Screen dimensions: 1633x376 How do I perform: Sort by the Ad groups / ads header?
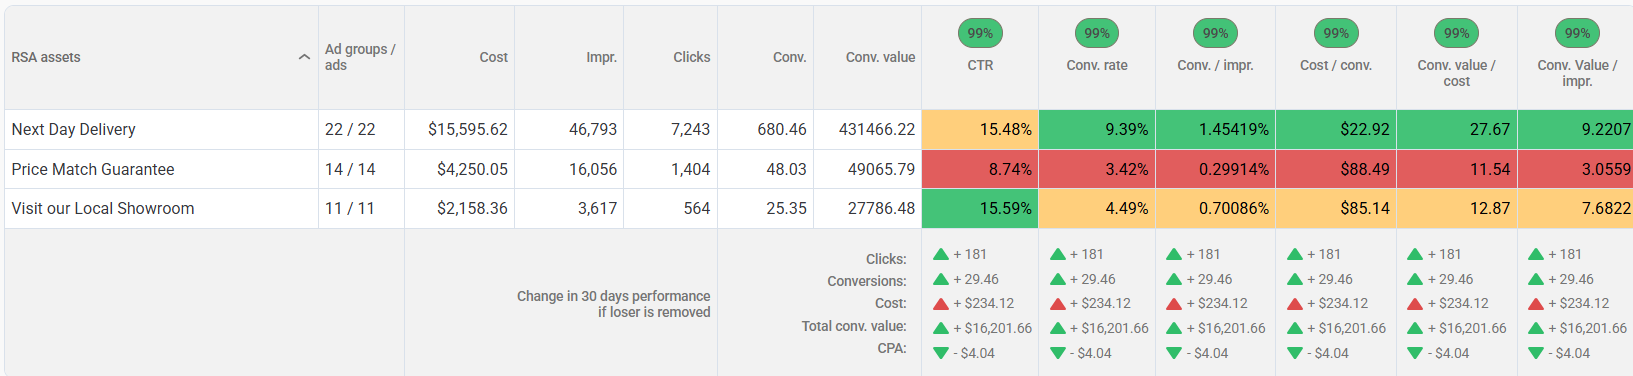coord(360,57)
